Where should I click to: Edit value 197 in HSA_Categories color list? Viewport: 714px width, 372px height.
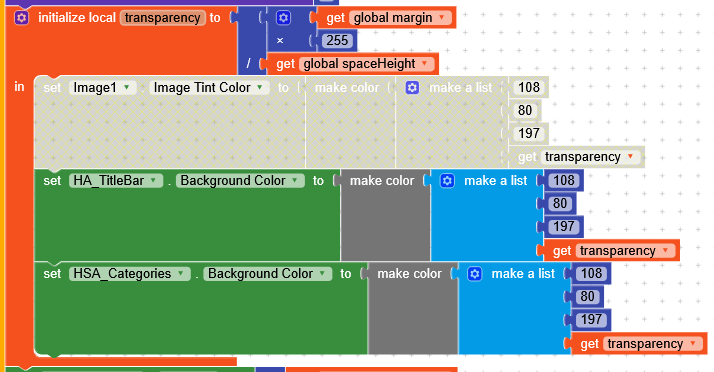pyautogui.click(x=591, y=320)
